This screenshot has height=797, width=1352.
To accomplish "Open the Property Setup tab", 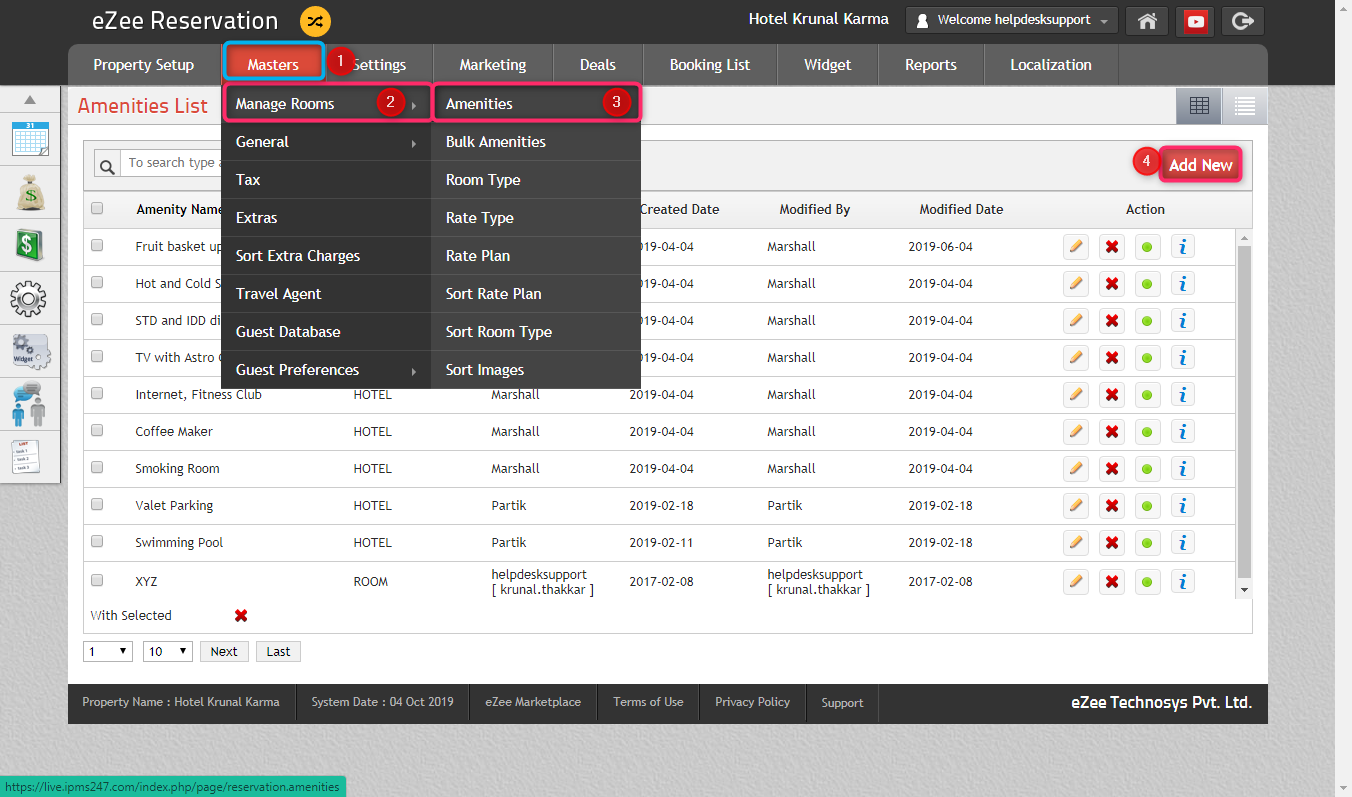I will click(144, 64).
